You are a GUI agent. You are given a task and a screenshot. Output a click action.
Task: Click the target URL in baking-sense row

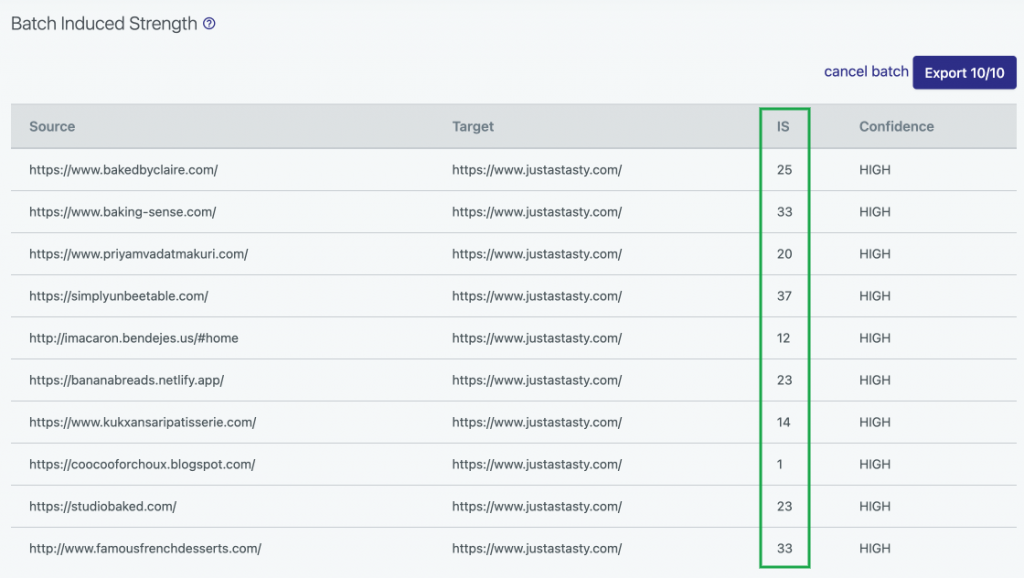pos(537,212)
